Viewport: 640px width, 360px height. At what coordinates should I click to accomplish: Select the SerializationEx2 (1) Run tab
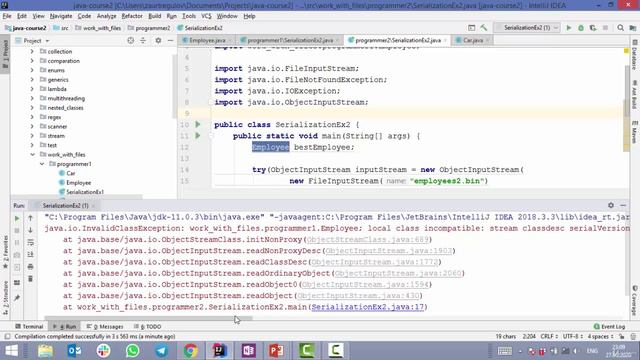pos(65,205)
